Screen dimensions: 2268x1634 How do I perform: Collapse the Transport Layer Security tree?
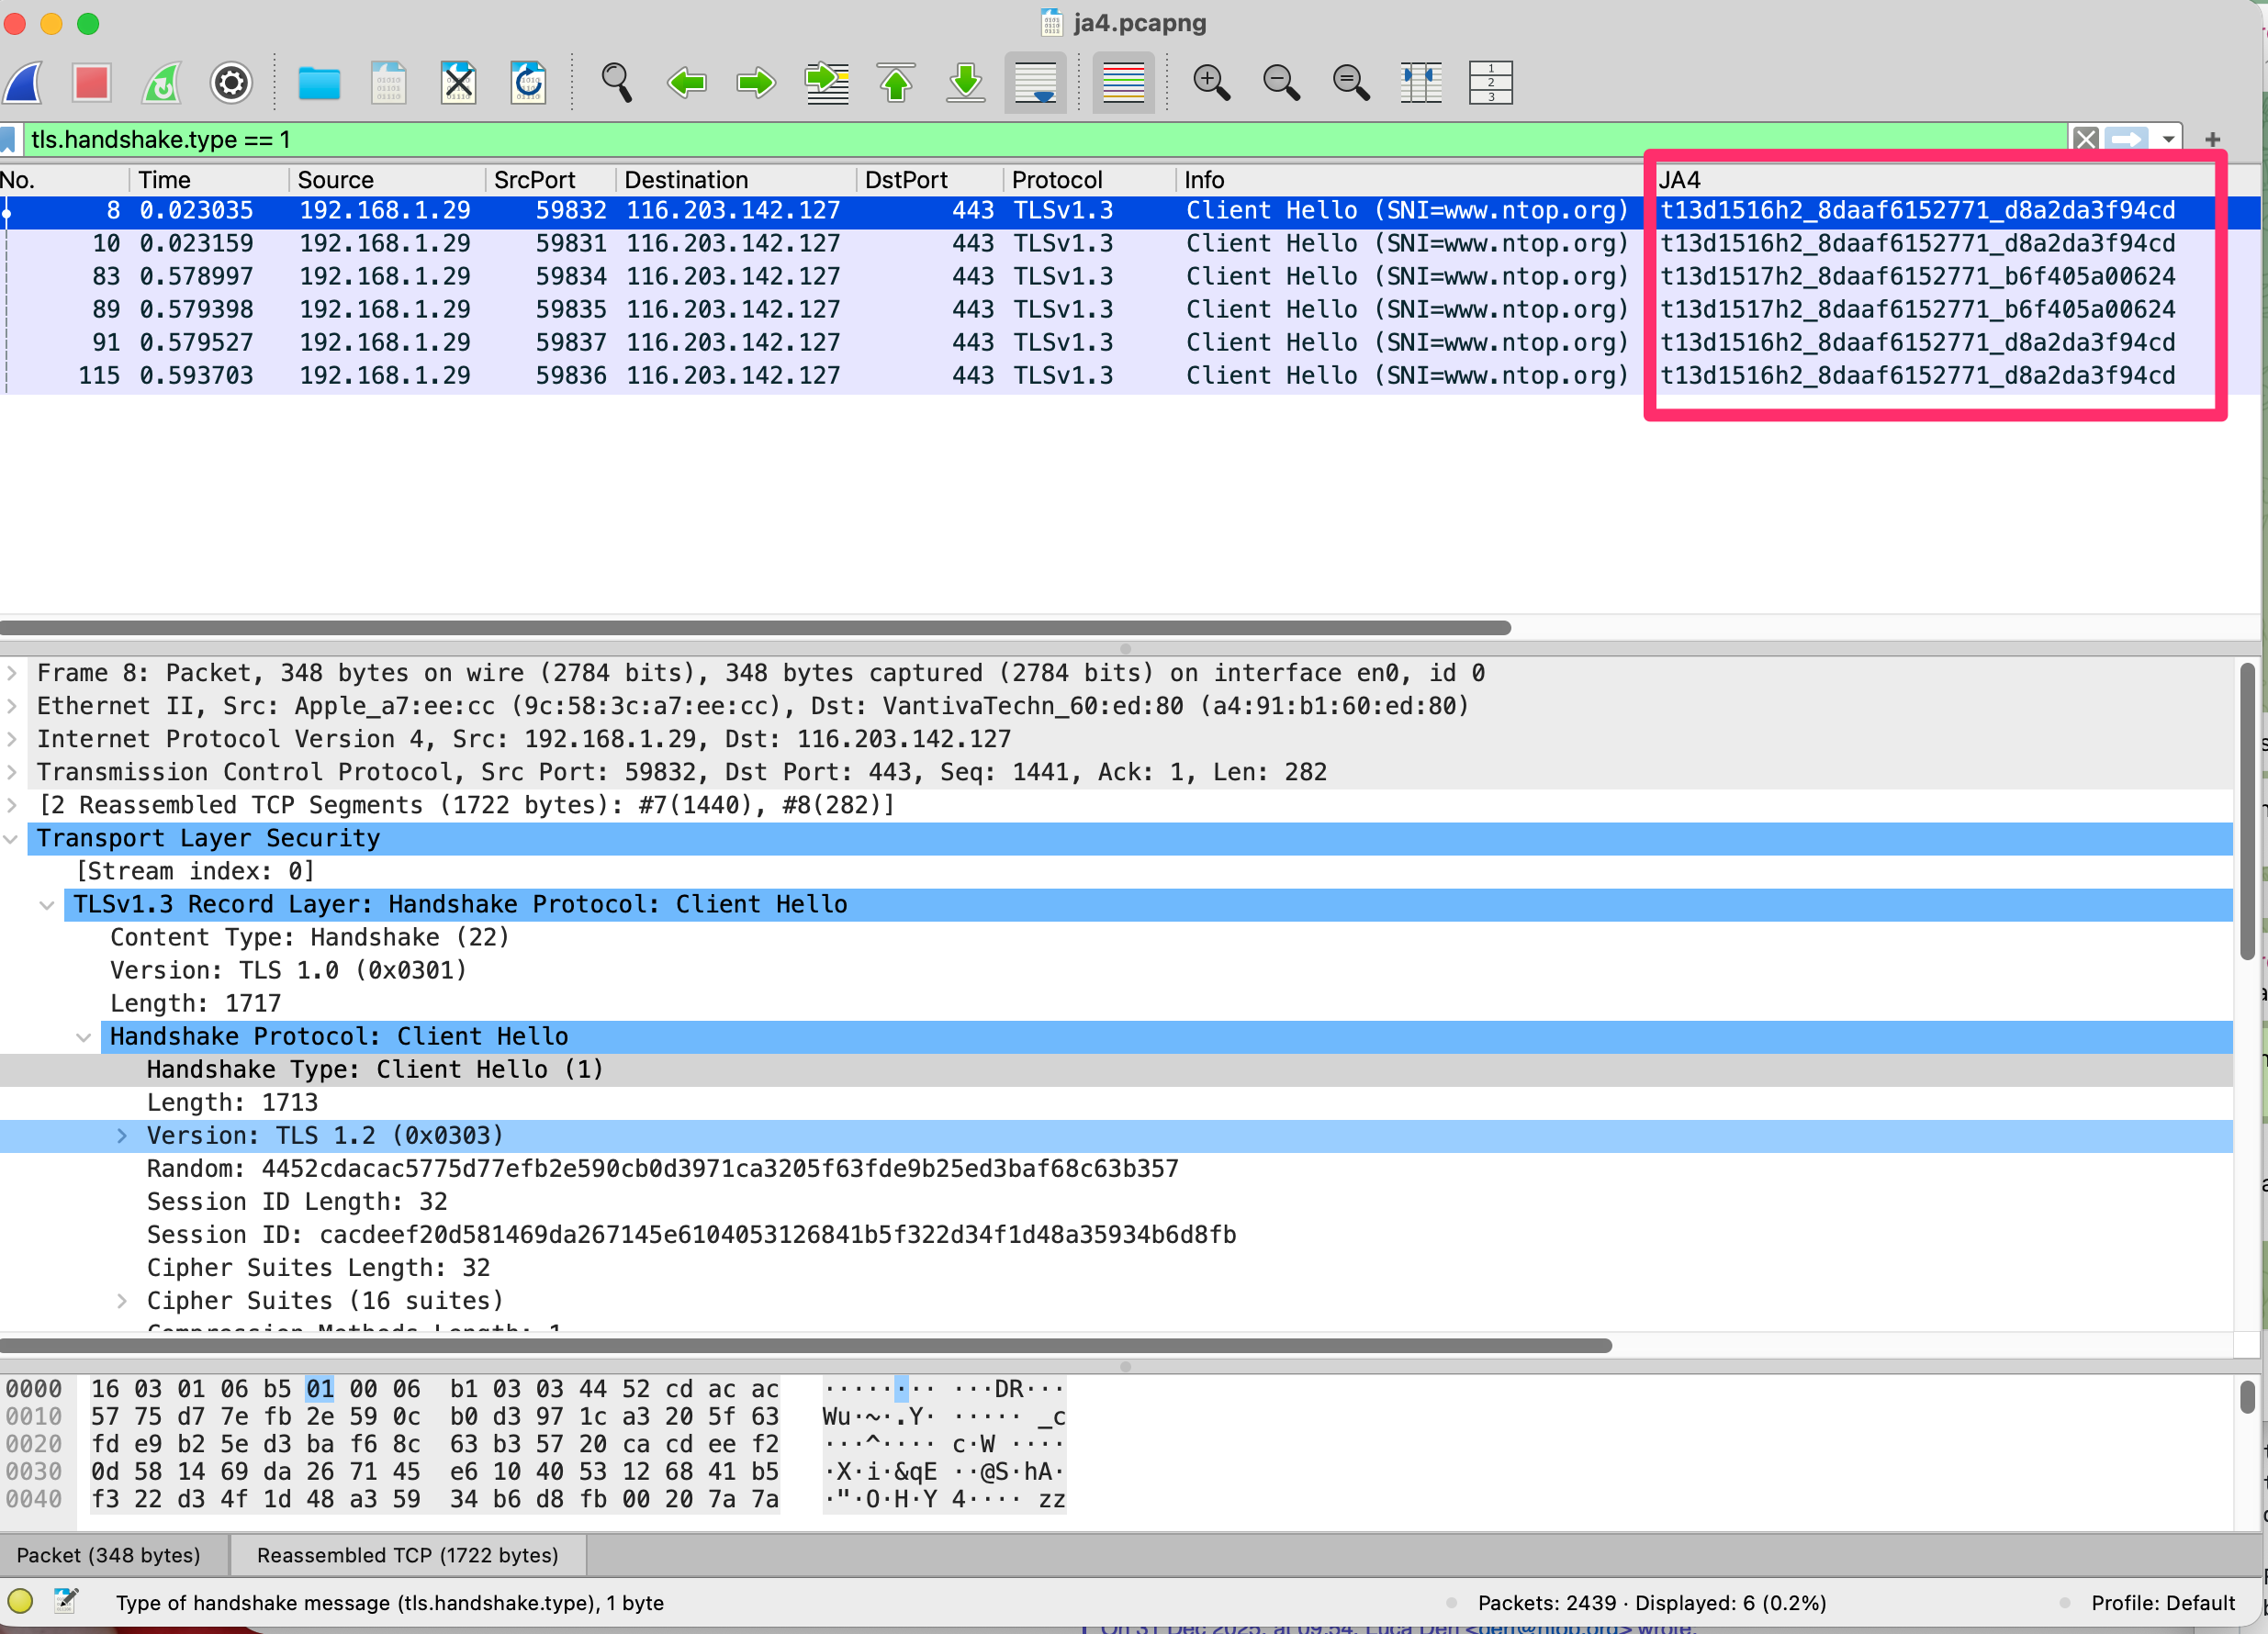tap(12, 839)
